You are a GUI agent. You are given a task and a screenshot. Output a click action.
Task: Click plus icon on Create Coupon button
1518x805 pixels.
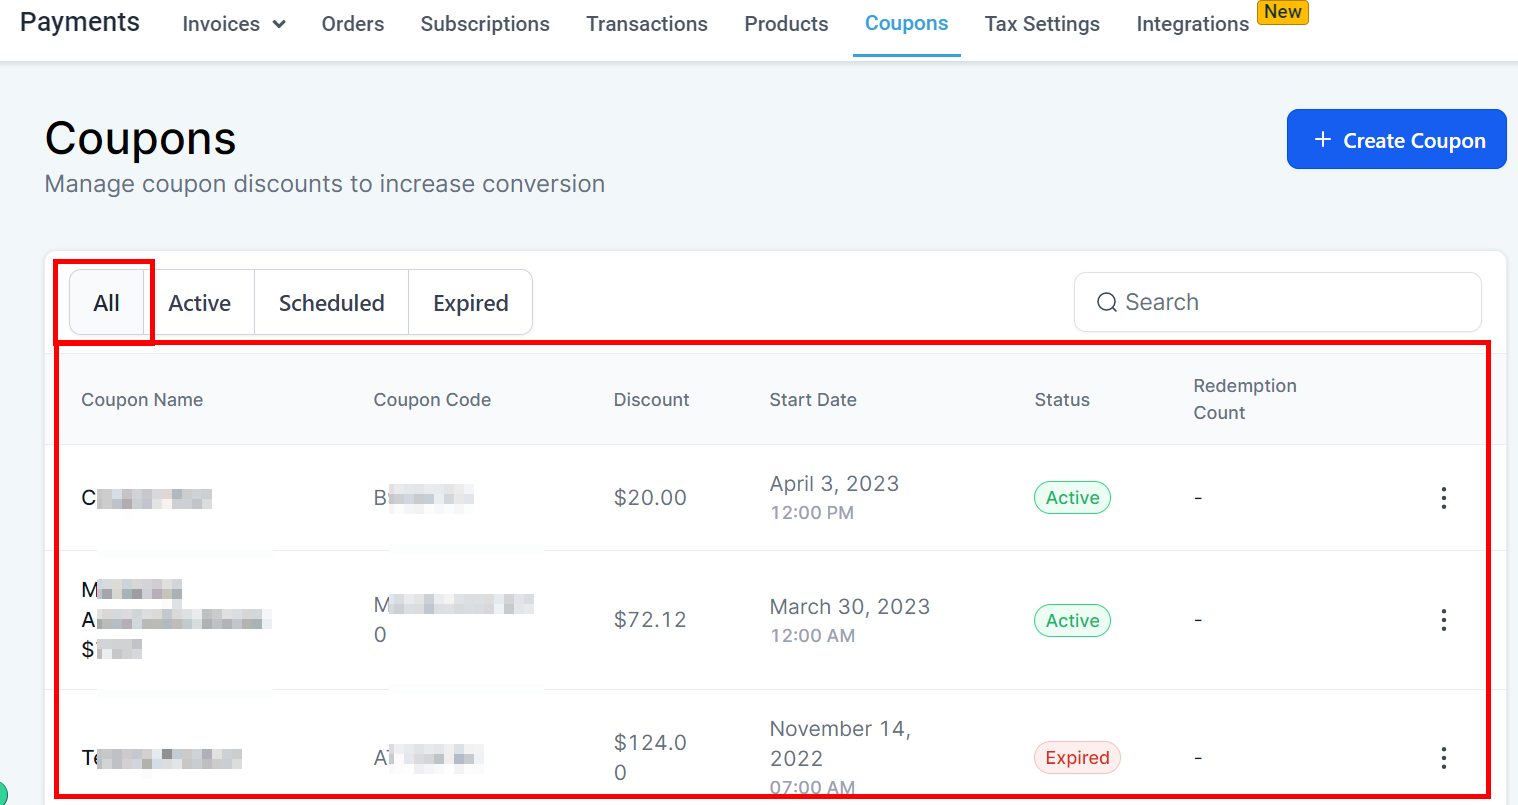pos(1322,140)
